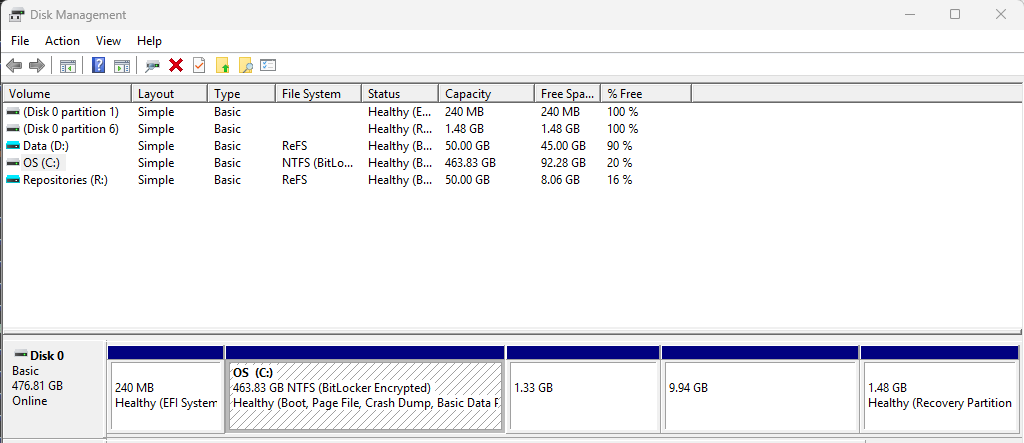Sort by the Capacity column header
1024x443 pixels.
point(468,94)
